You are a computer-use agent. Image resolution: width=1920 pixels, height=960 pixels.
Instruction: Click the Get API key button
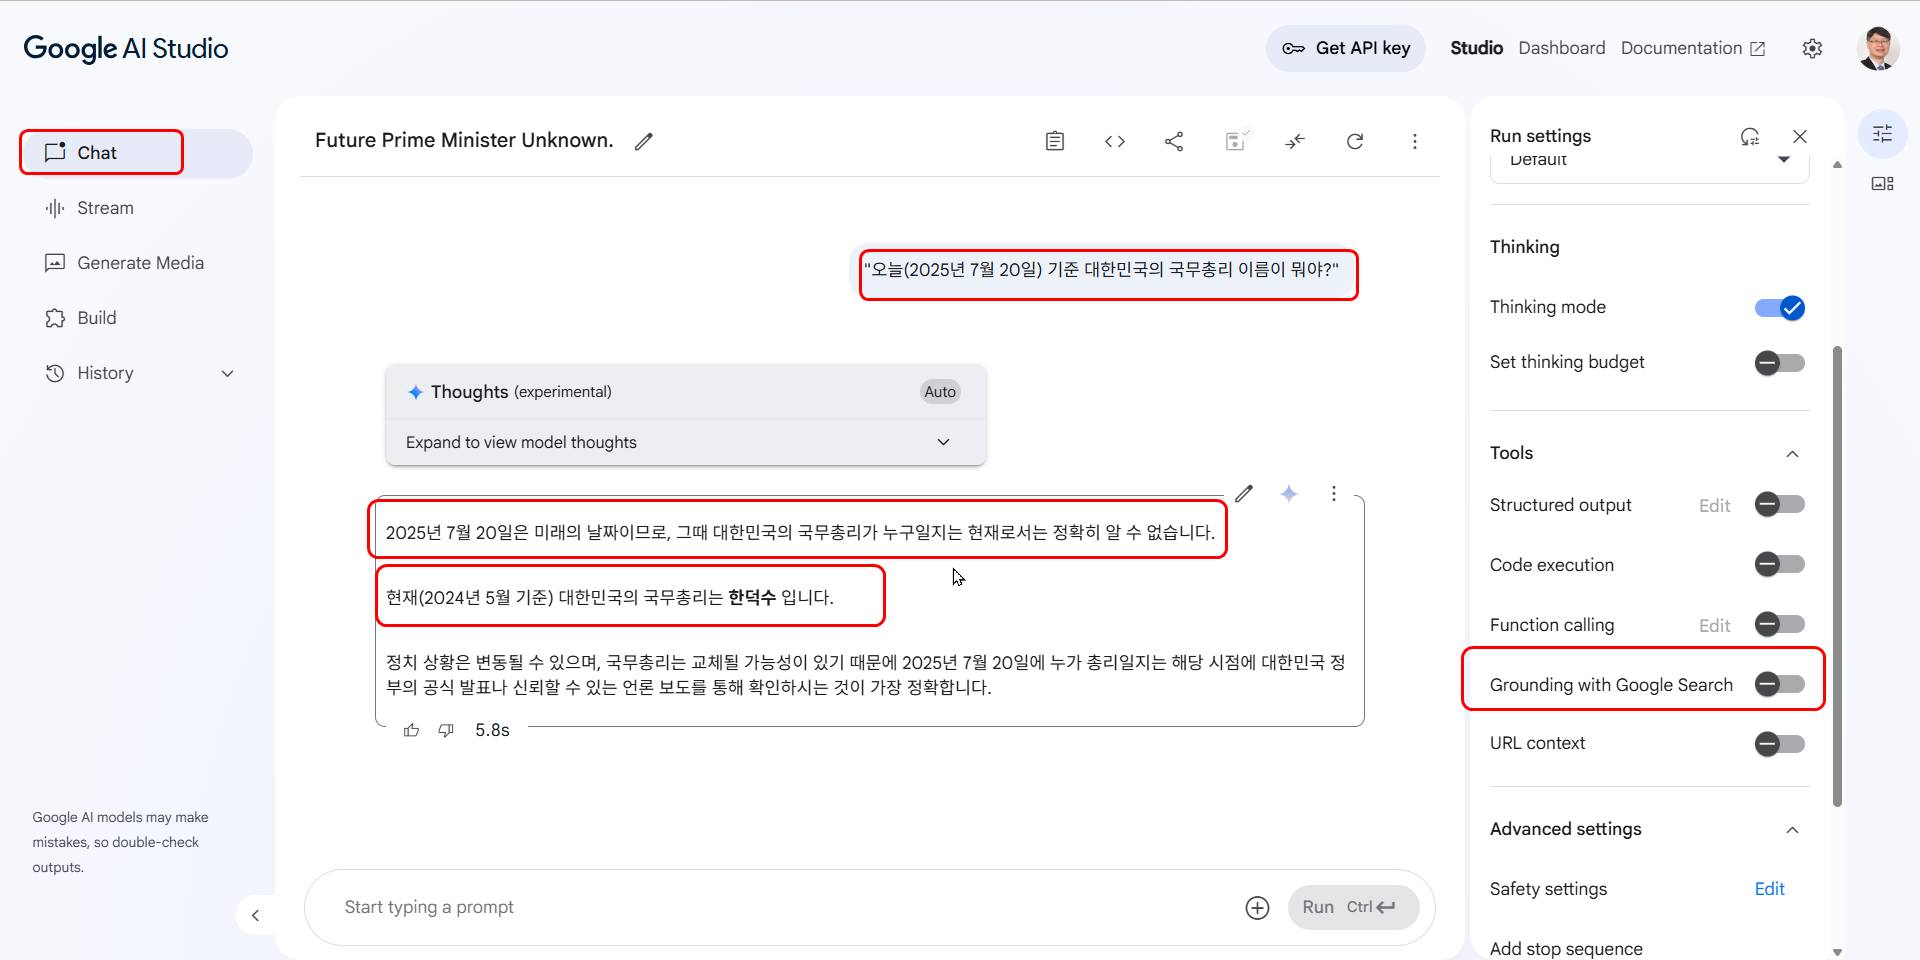[x=1346, y=48]
